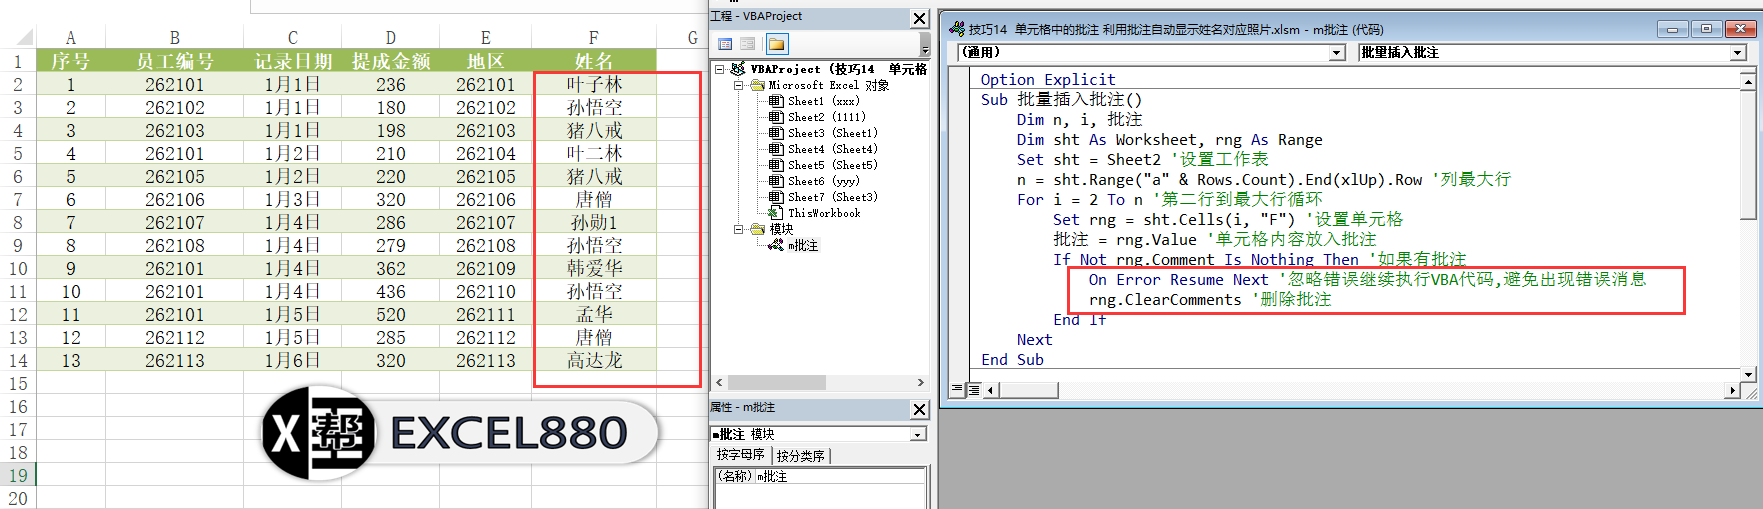Click the (名称) property value field
This screenshot has width=1763, height=509.
pos(840,476)
